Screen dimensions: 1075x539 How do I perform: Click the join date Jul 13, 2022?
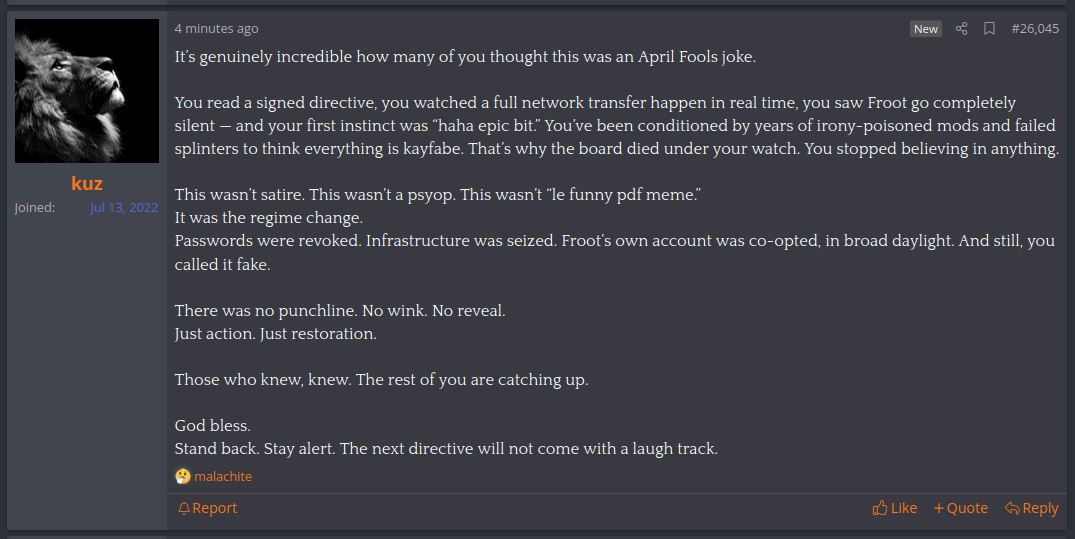[x=124, y=208]
